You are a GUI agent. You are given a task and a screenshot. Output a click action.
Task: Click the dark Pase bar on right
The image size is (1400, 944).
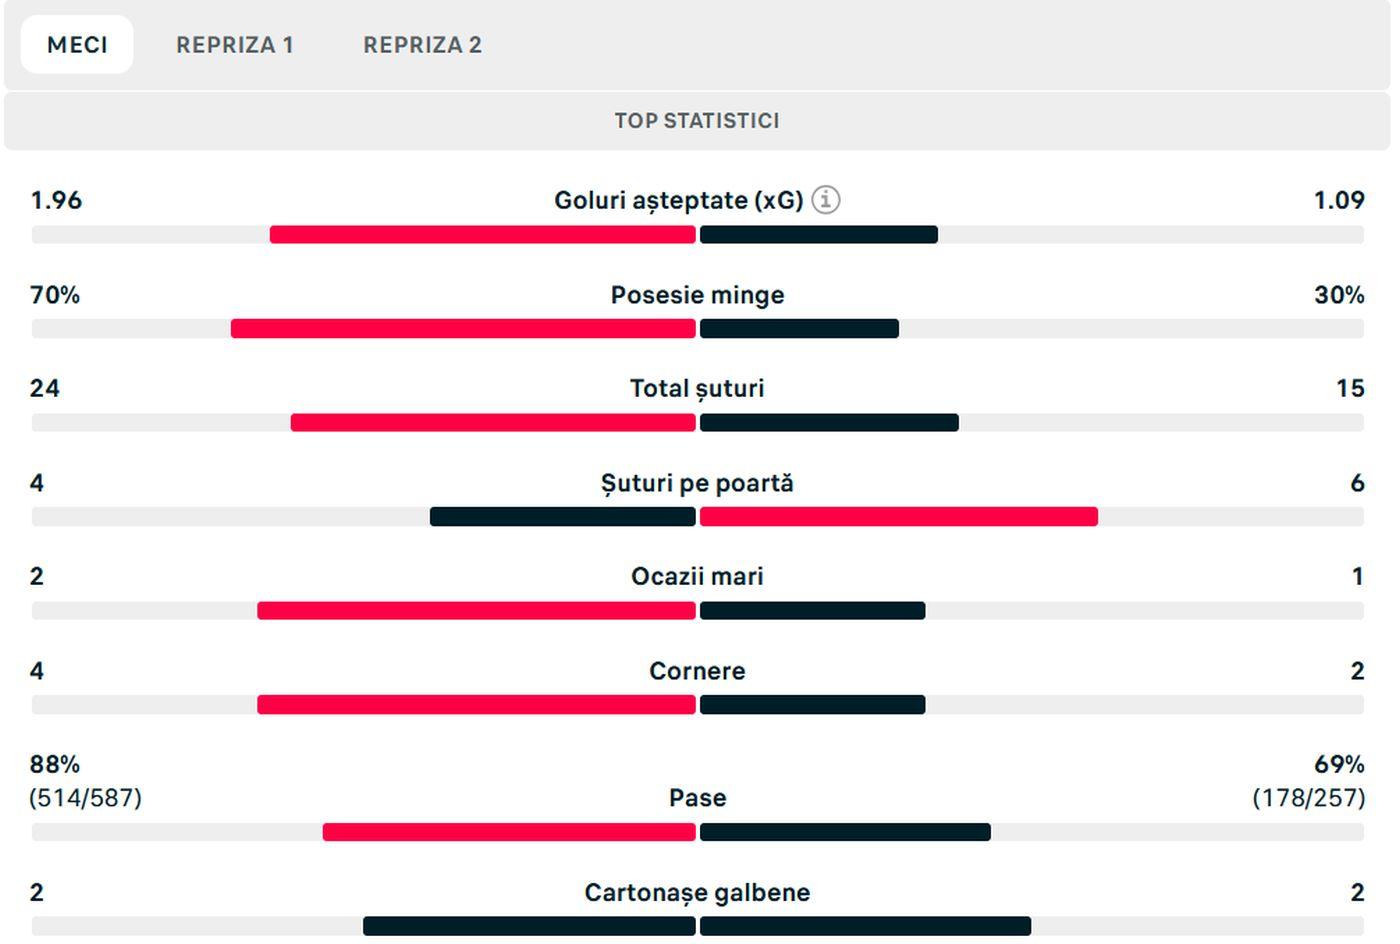pos(845,832)
